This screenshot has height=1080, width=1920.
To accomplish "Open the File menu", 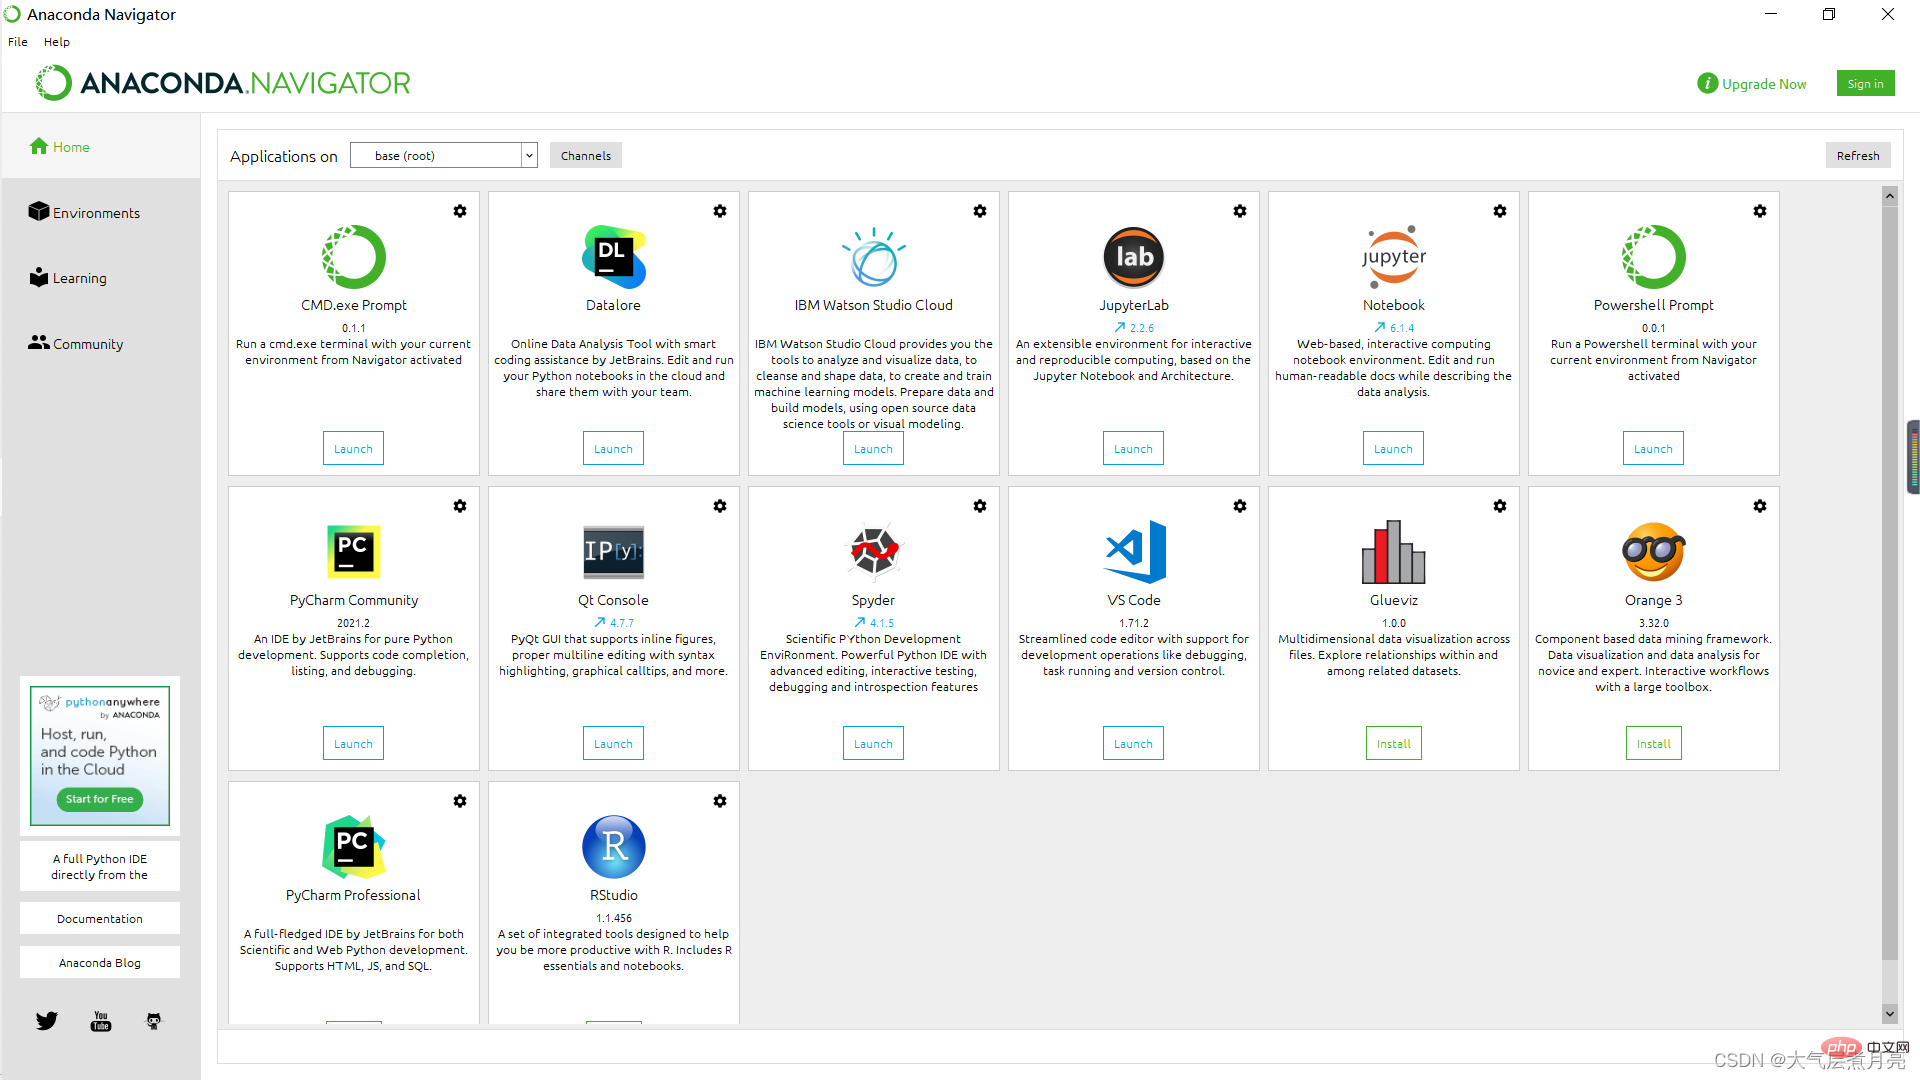I will 18,42.
